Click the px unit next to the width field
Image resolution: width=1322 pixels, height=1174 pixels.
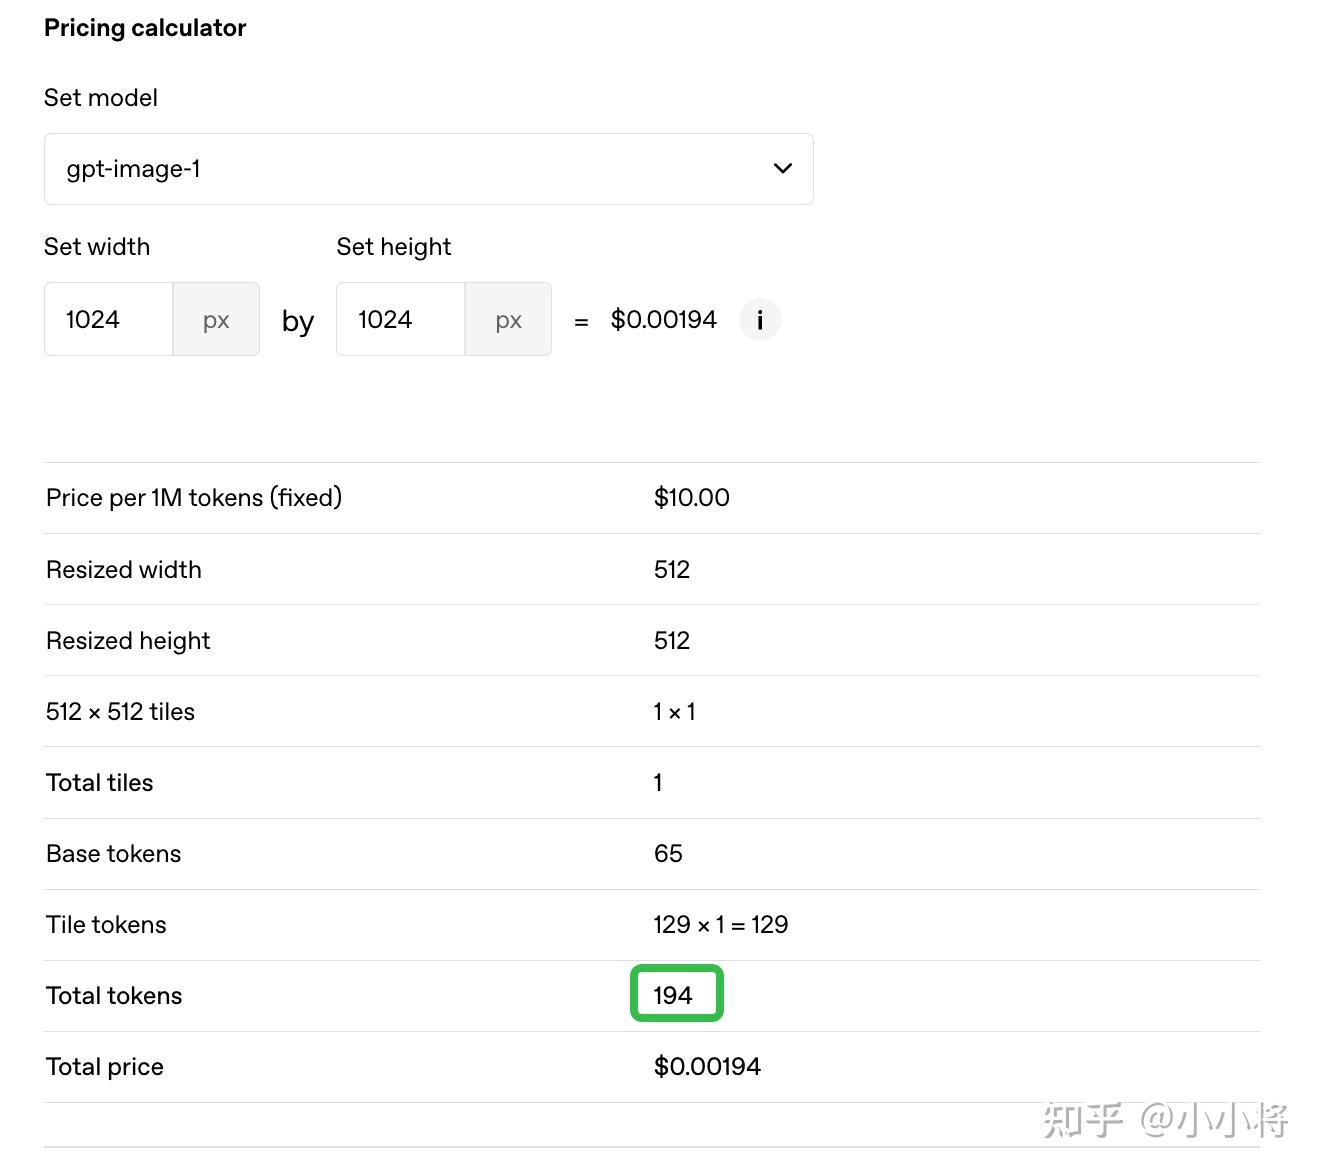click(x=216, y=320)
